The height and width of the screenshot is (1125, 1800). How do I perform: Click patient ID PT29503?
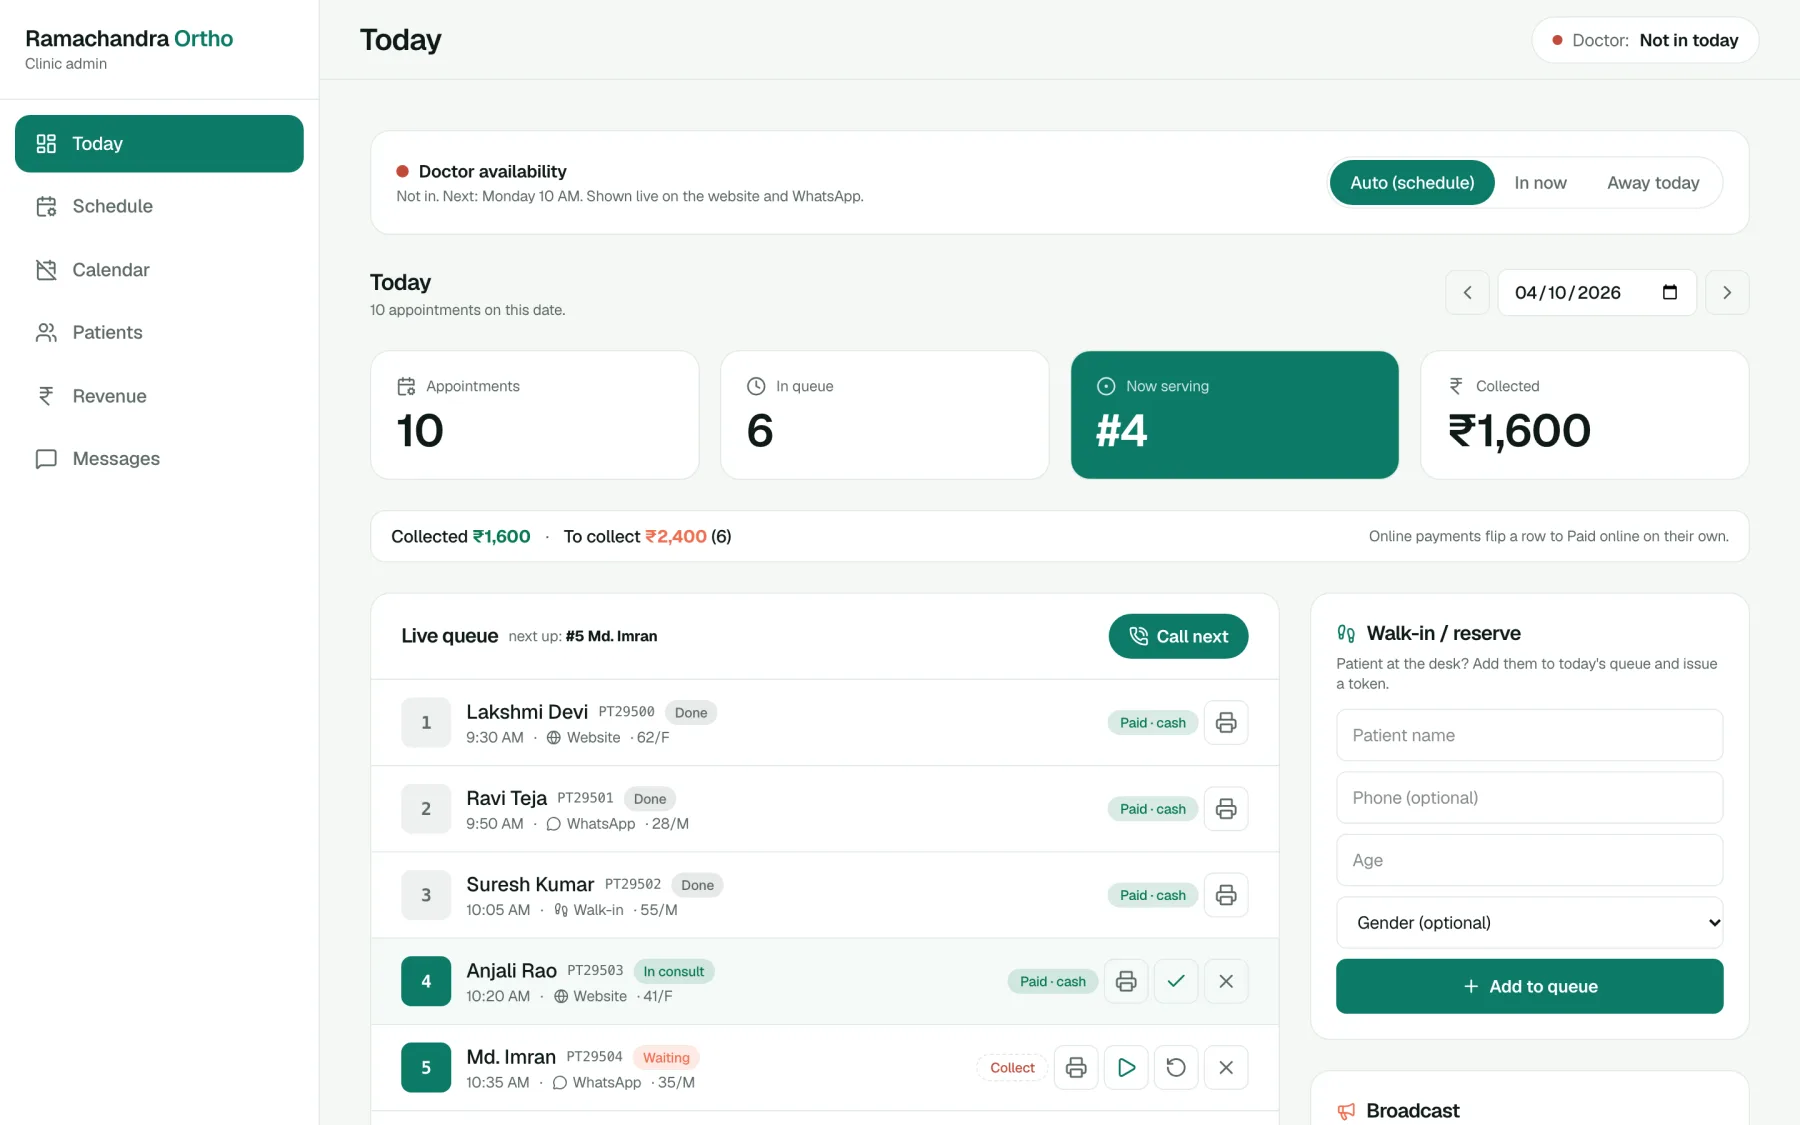pyautogui.click(x=595, y=970)
